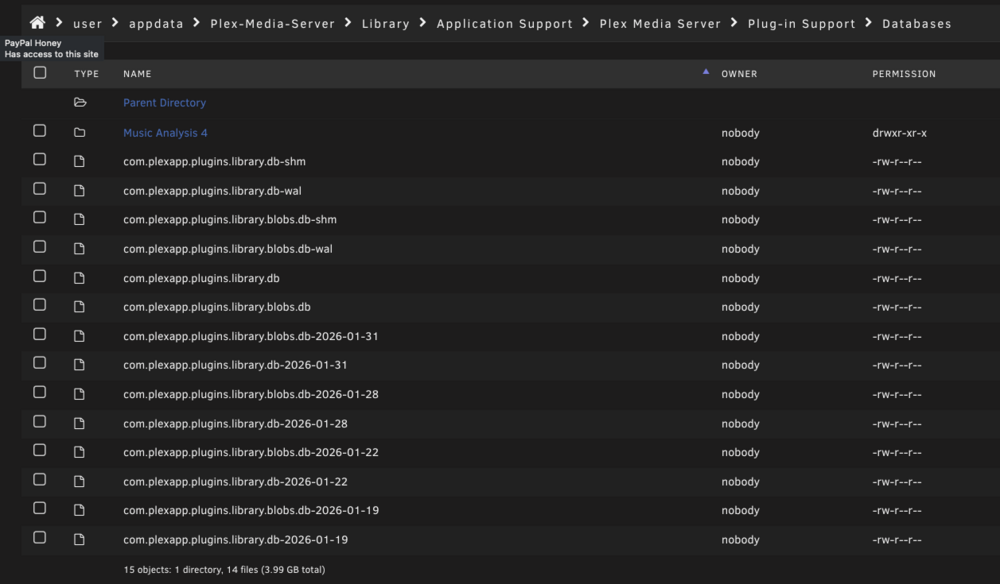The width and height of the screenshot is (1000, 584).
Task: Click file name com.plexapp.plugins.library.db-shm
Action: (214, 161)
